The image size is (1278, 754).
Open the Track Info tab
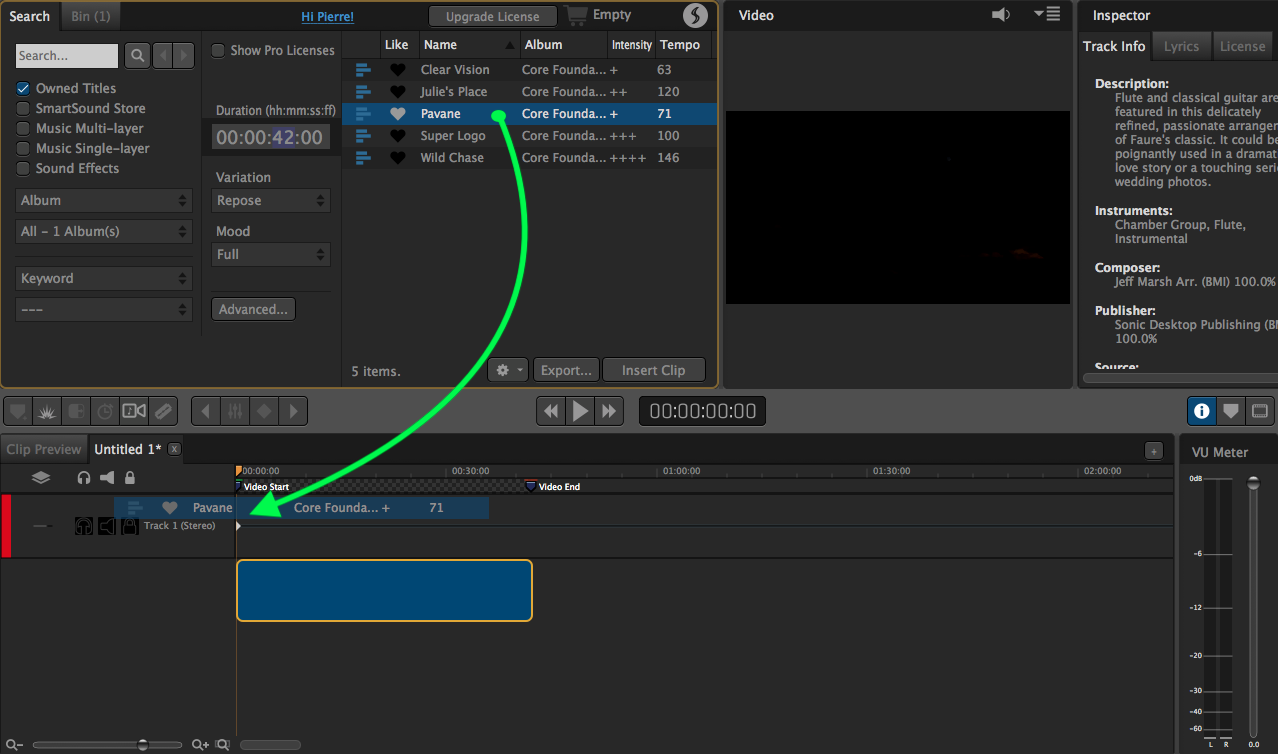point(1114,46)
